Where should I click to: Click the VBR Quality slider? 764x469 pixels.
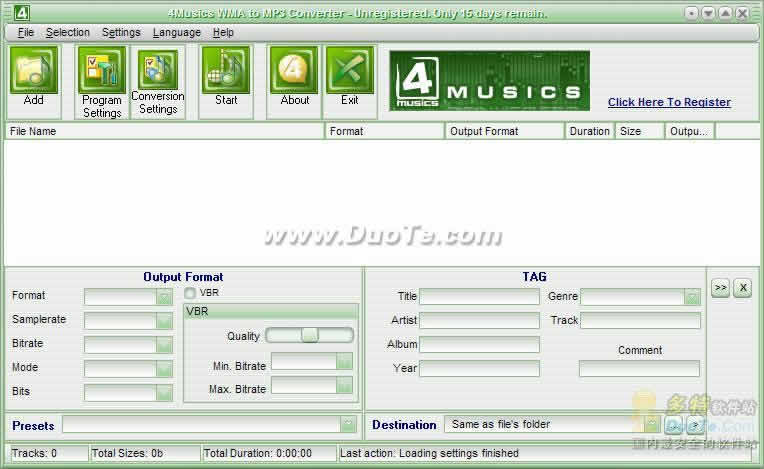point(309,336)
